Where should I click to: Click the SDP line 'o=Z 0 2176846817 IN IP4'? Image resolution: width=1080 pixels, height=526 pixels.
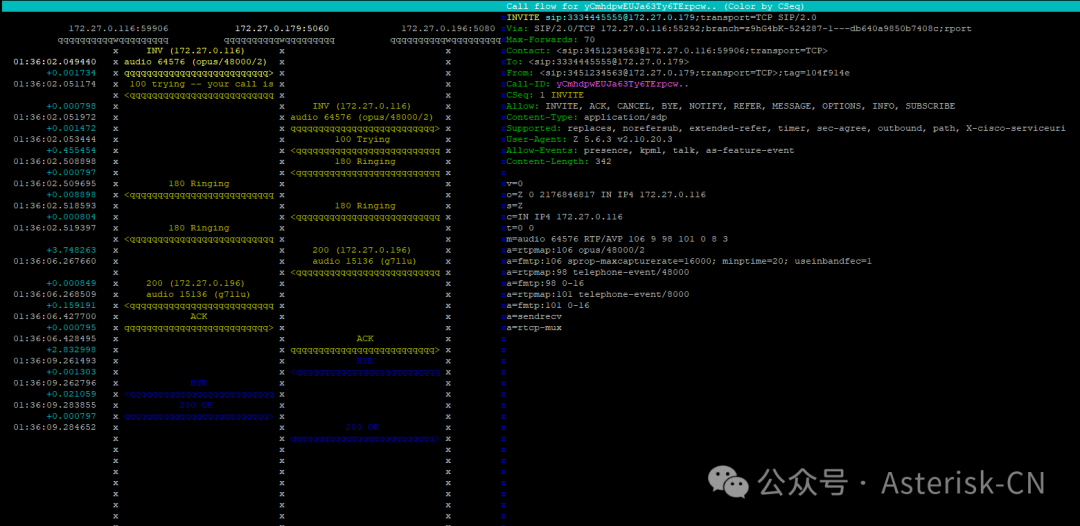(606, 196)
